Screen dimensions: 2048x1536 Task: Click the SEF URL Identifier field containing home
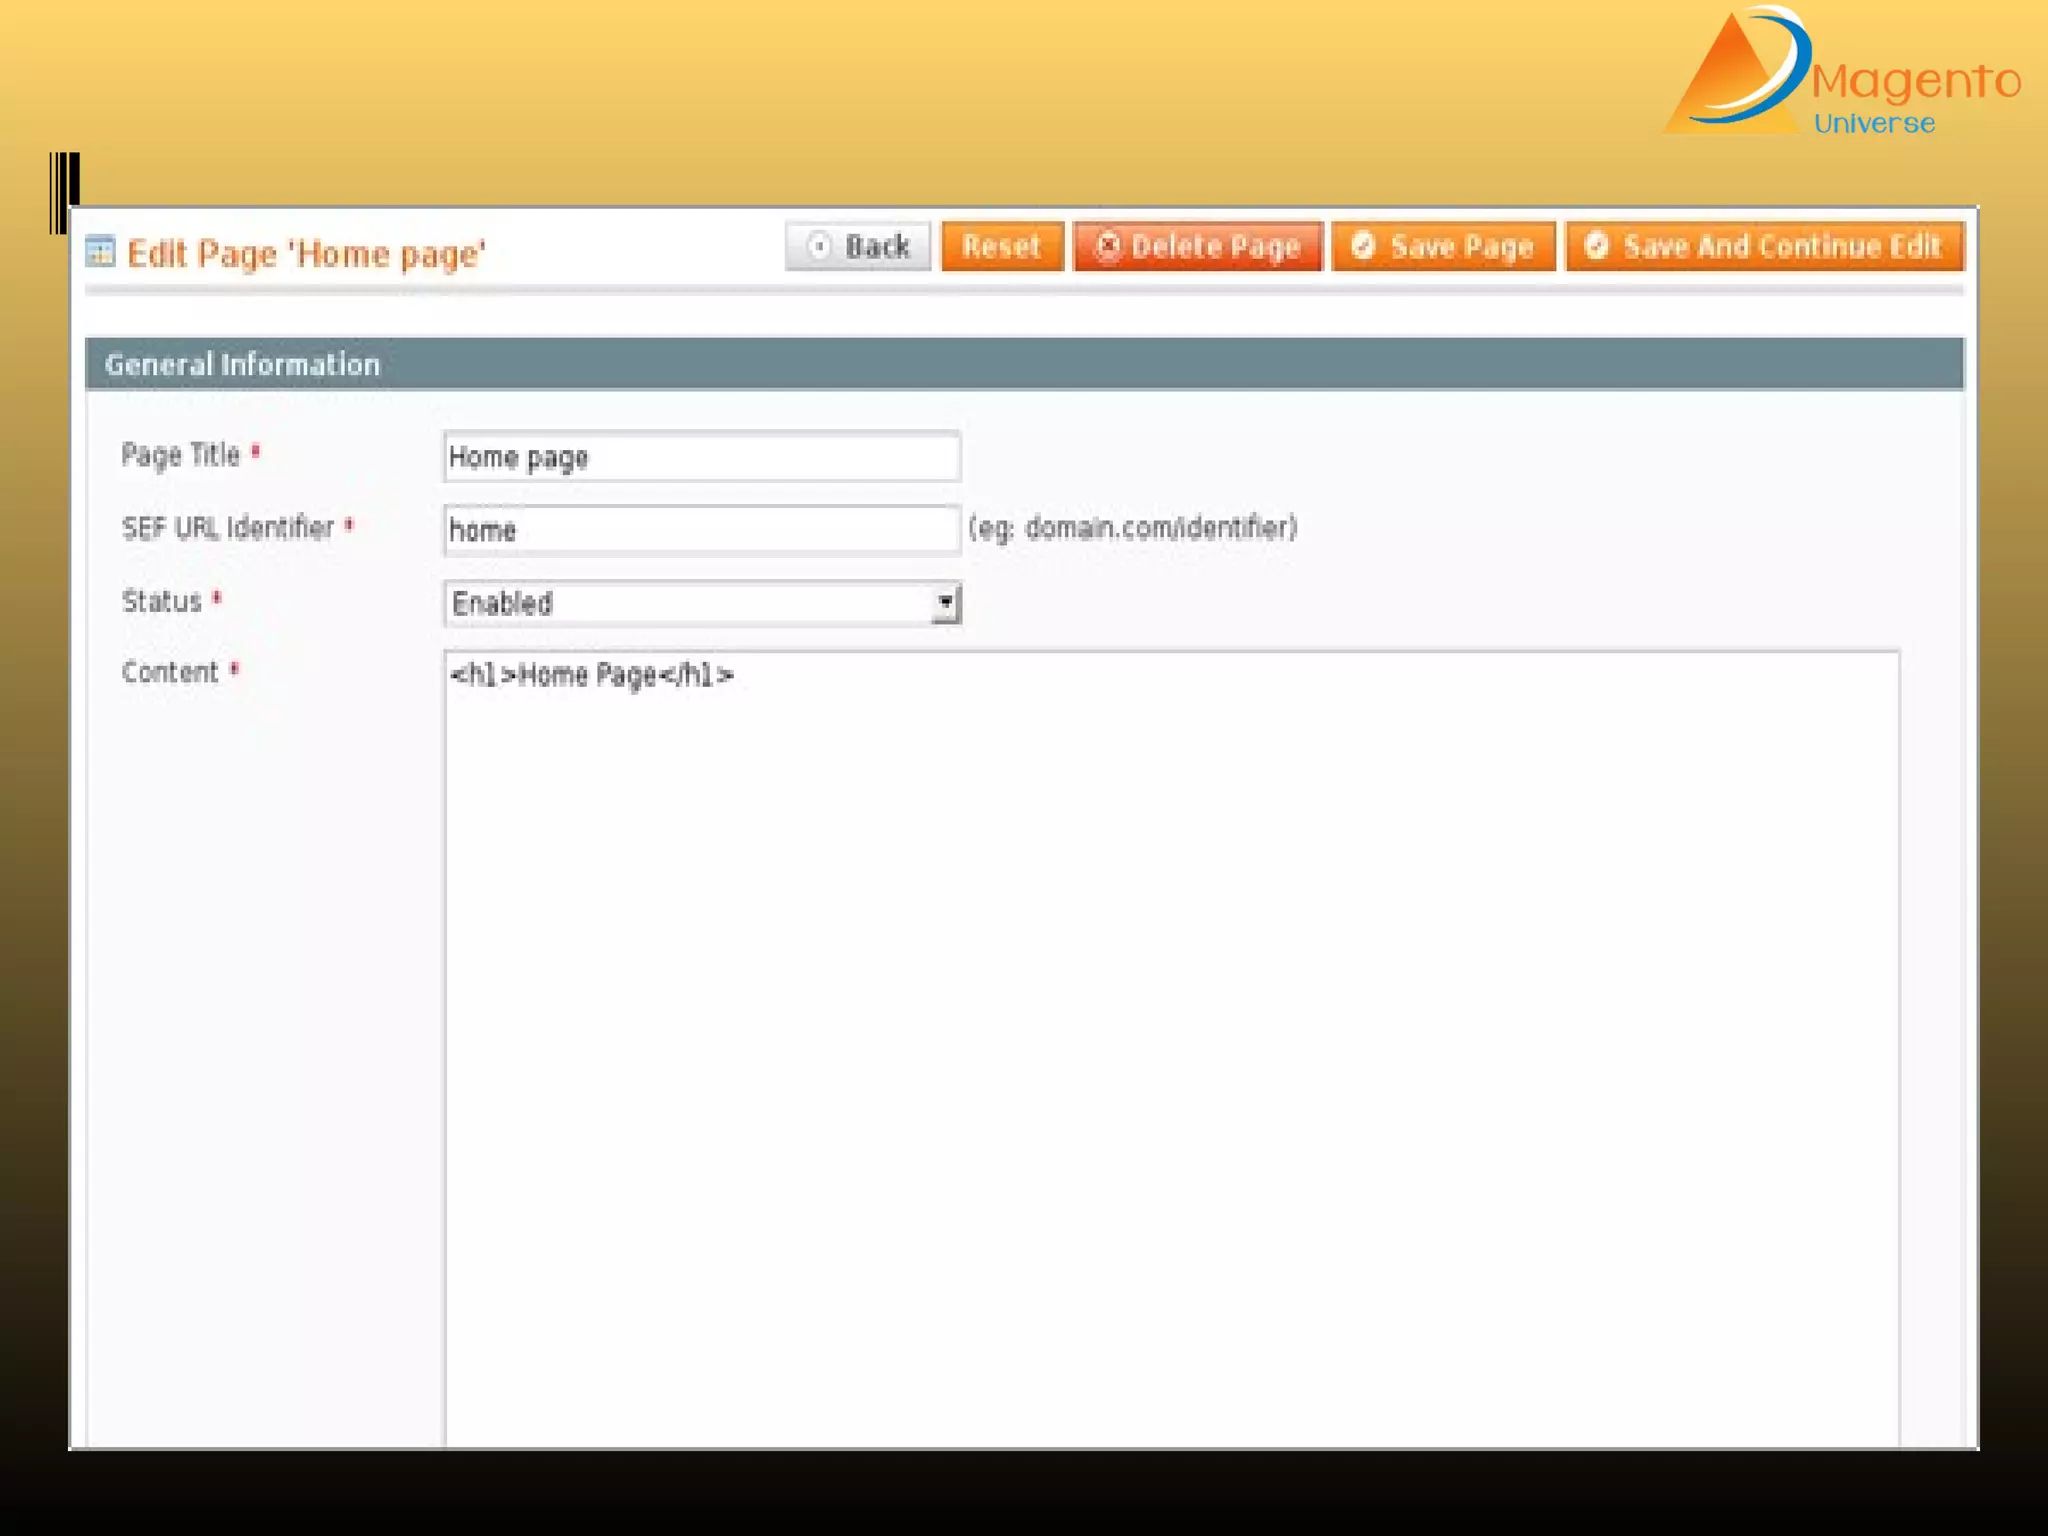pos(702,530)
